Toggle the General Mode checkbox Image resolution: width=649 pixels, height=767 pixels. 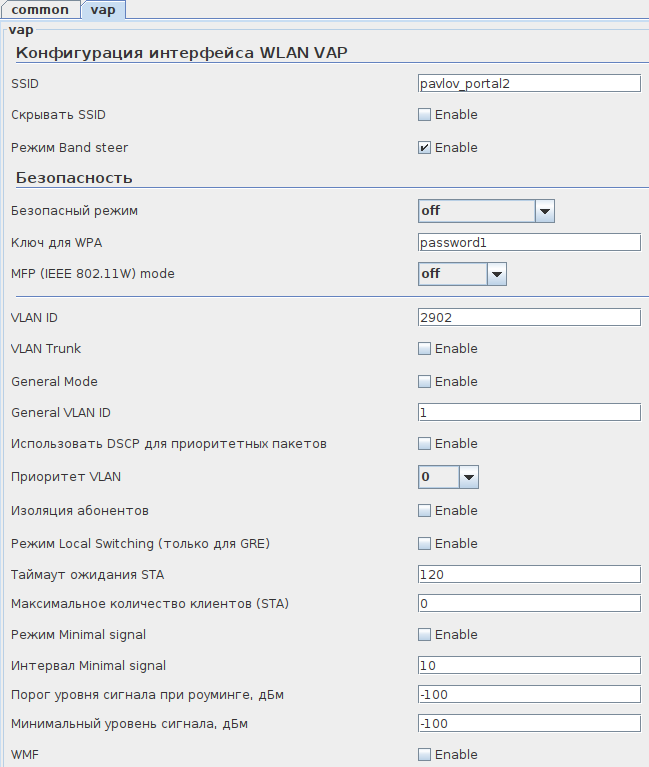pyautogui.click(x=424, y=382)
